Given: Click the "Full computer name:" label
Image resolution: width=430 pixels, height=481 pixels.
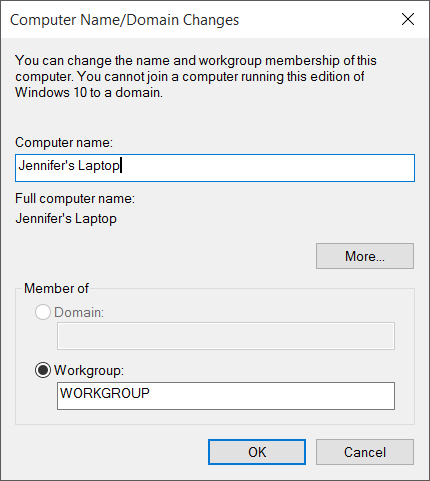Looking at the screenshot, I should [x=75, y=198].
